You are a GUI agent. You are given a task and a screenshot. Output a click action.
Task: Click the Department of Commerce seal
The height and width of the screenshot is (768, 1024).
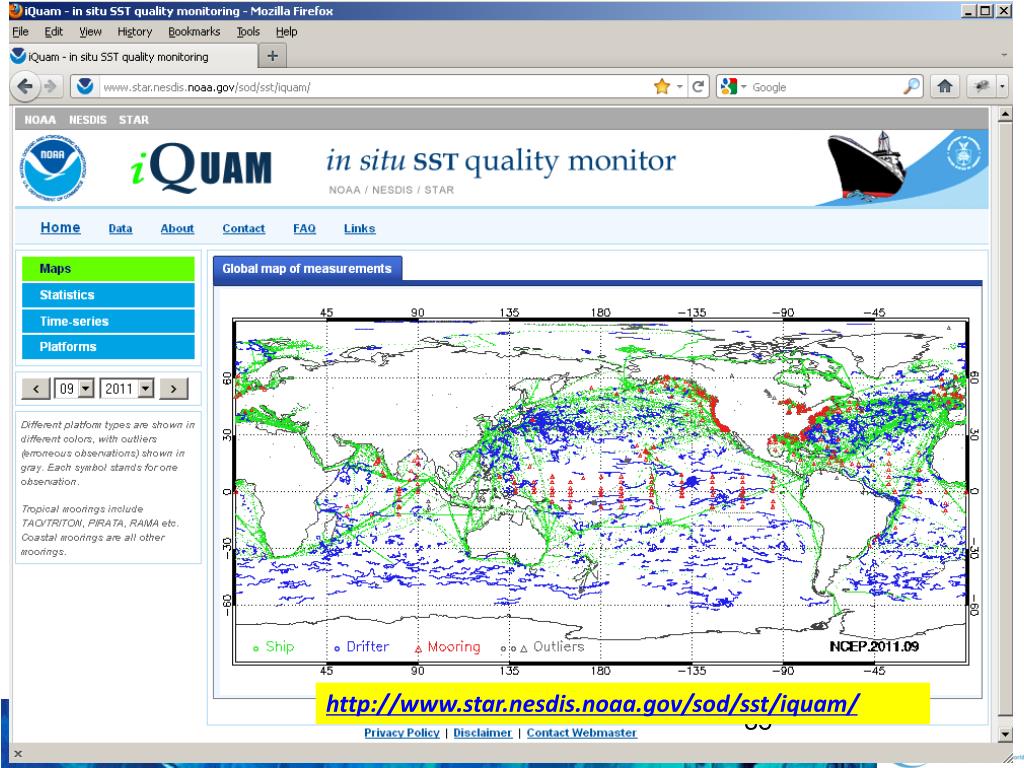[x=964, y=153]
